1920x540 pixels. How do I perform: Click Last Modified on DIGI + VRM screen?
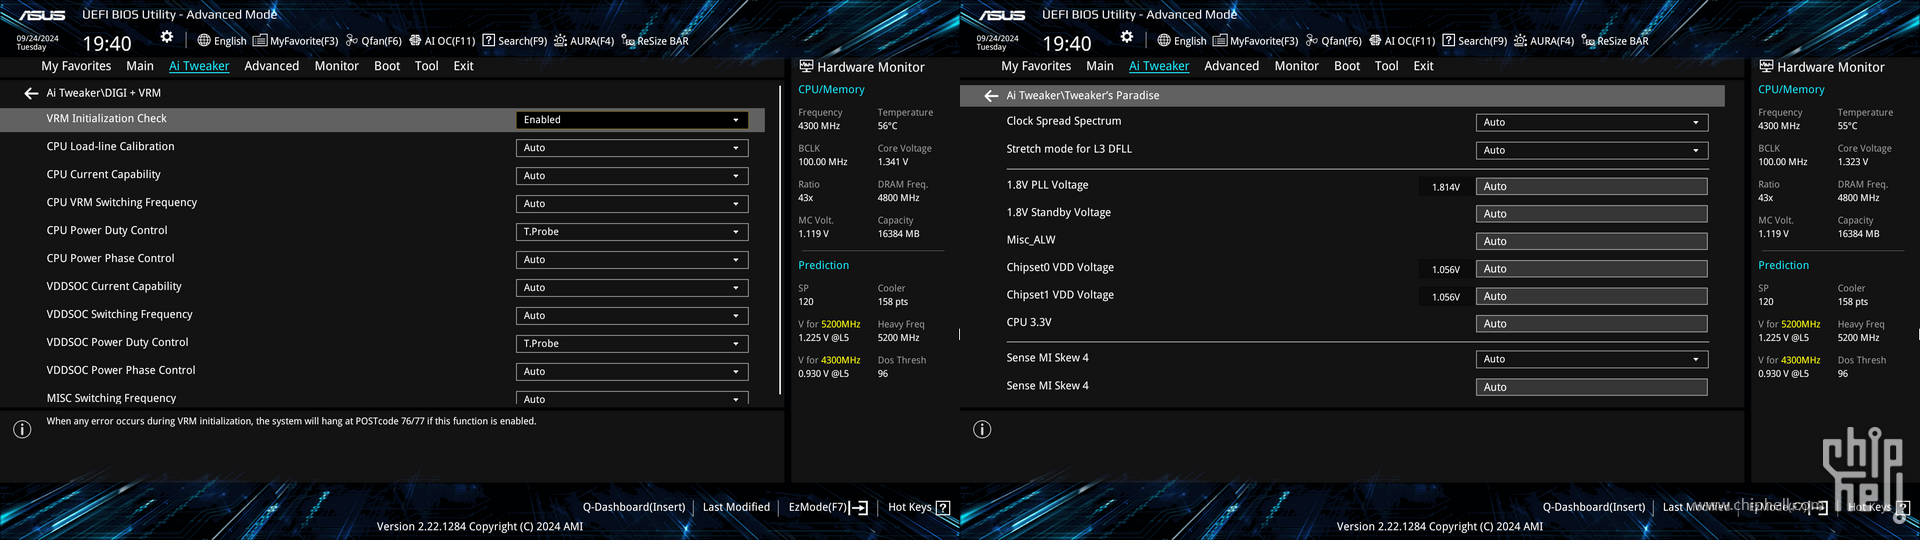point(736,508)
